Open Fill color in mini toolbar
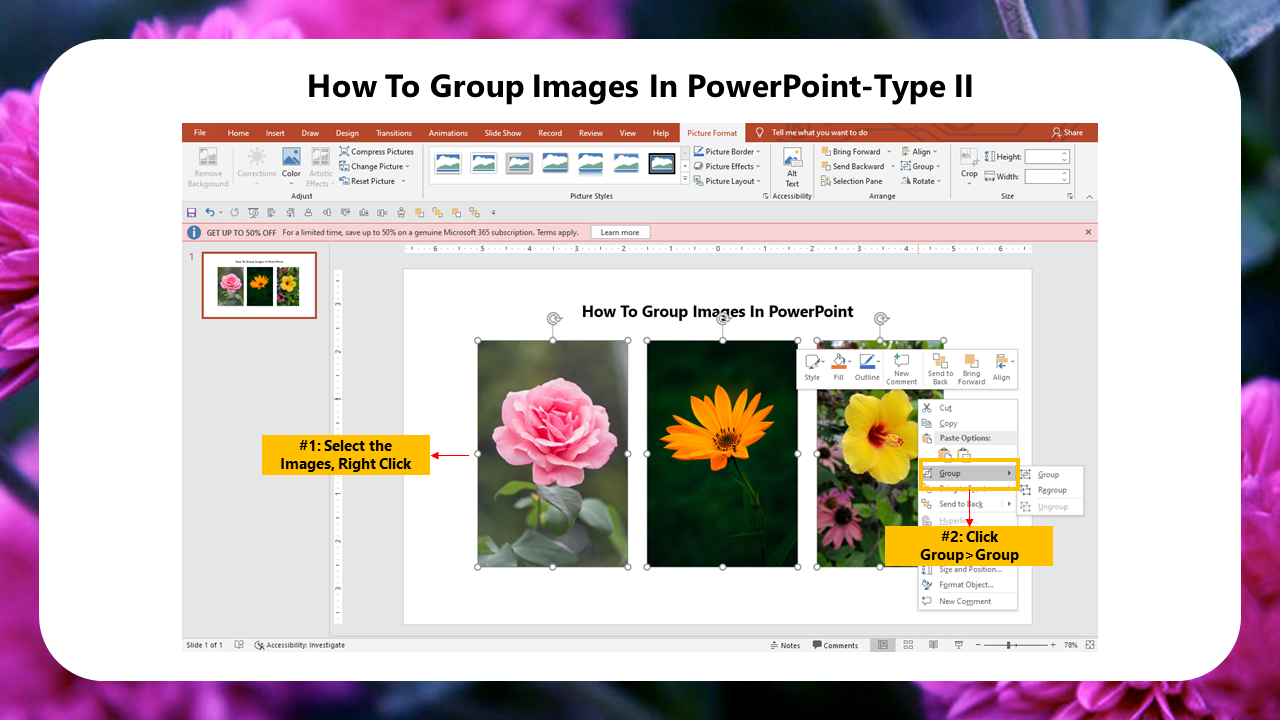 coord(838,368)
